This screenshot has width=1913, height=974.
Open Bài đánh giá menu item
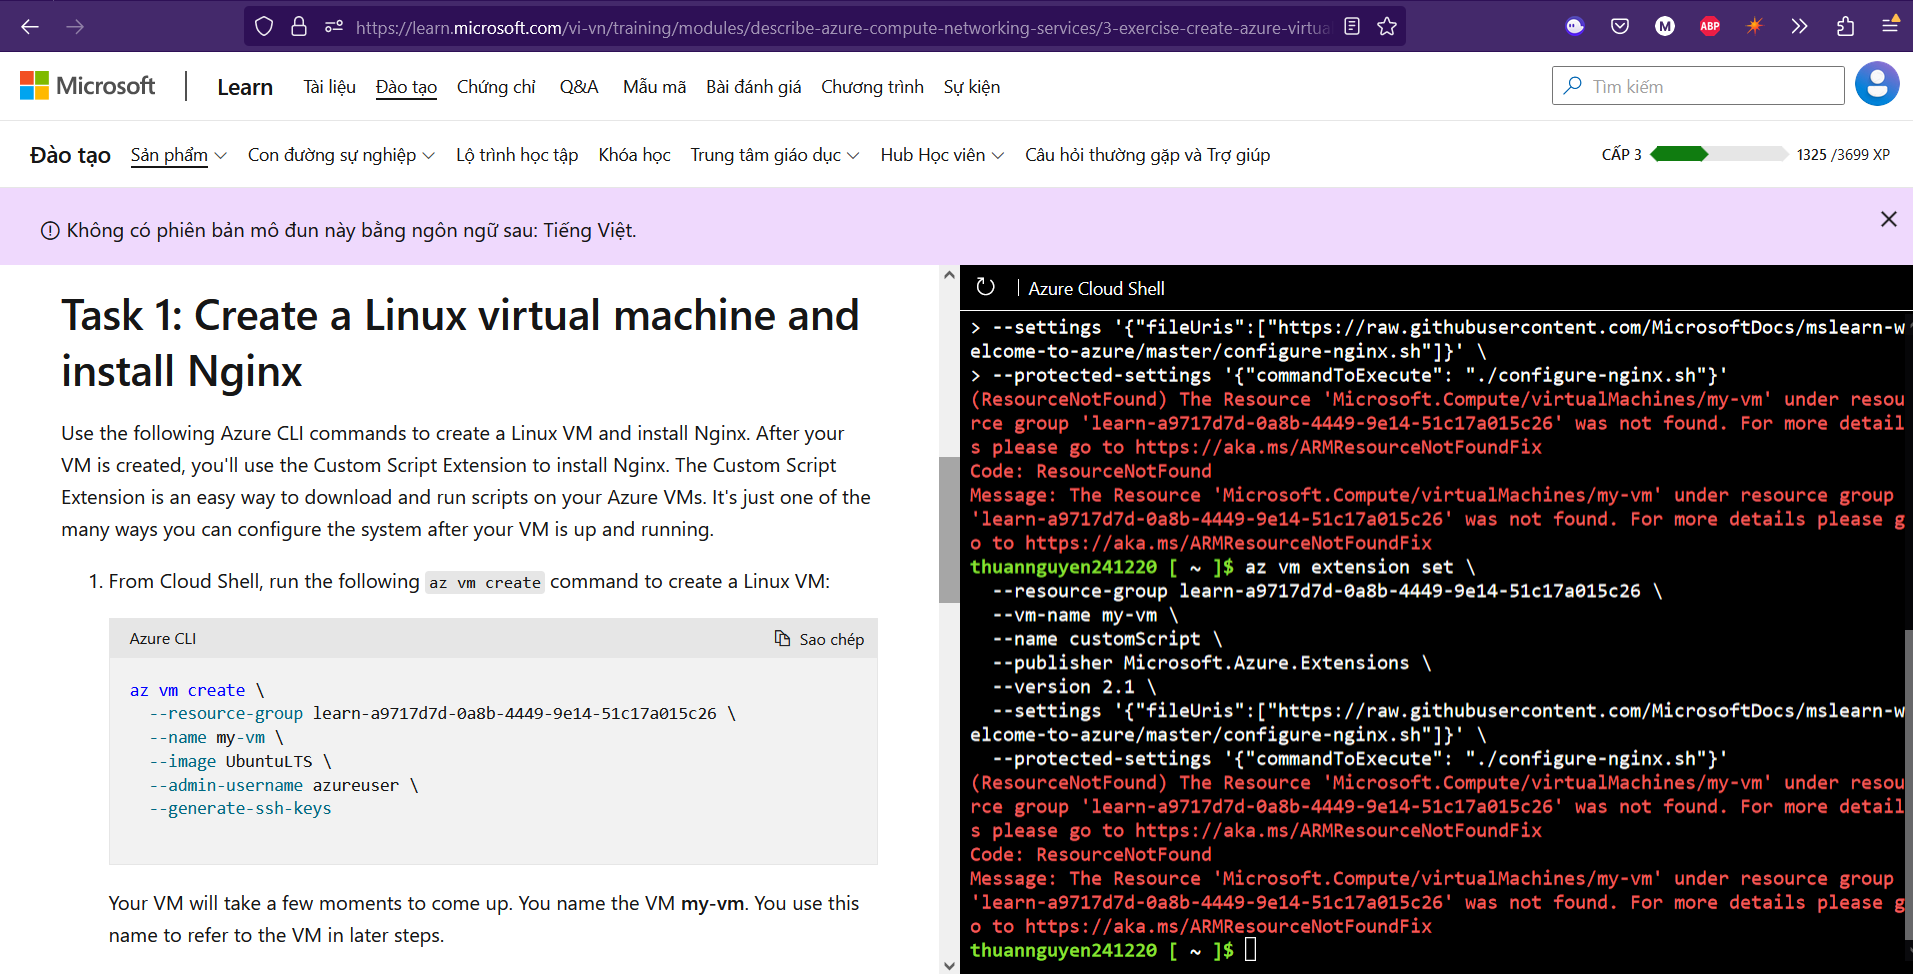(x=753, y=87)
